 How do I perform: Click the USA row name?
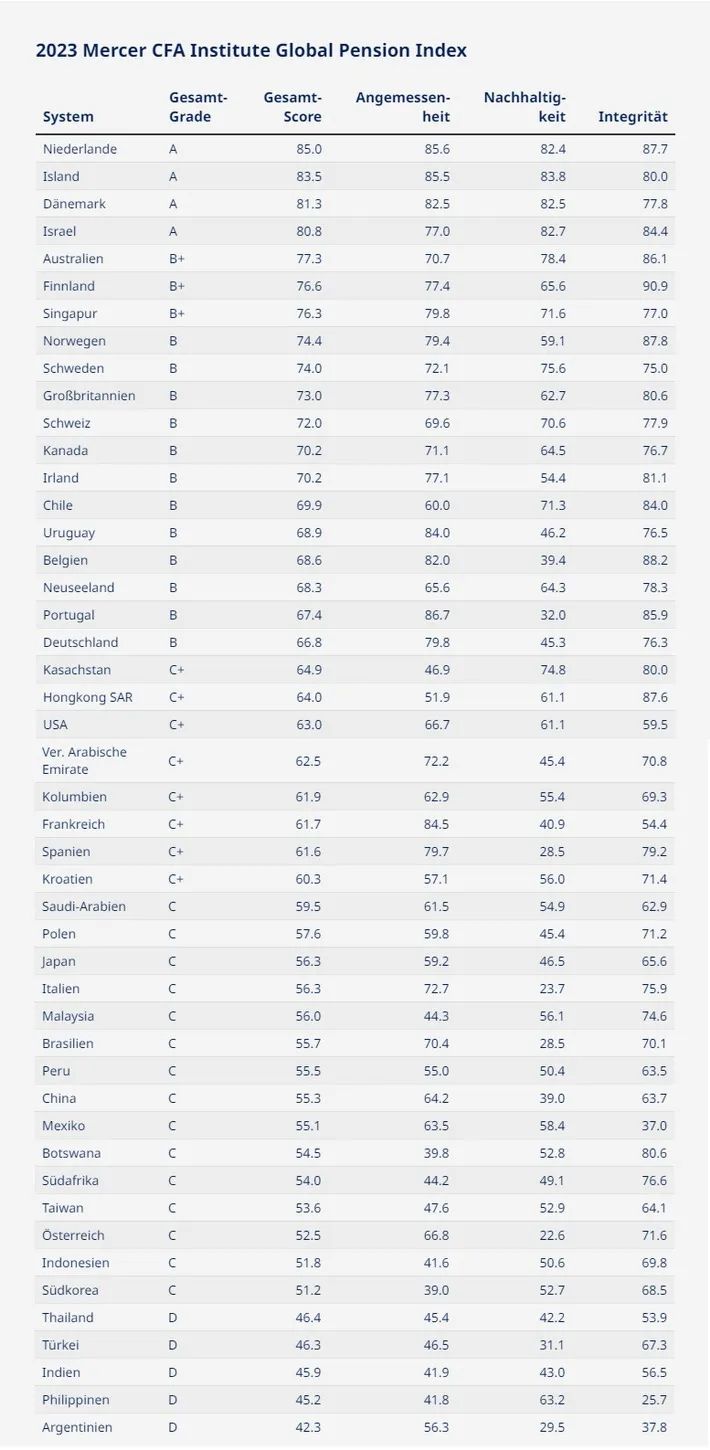56,724
